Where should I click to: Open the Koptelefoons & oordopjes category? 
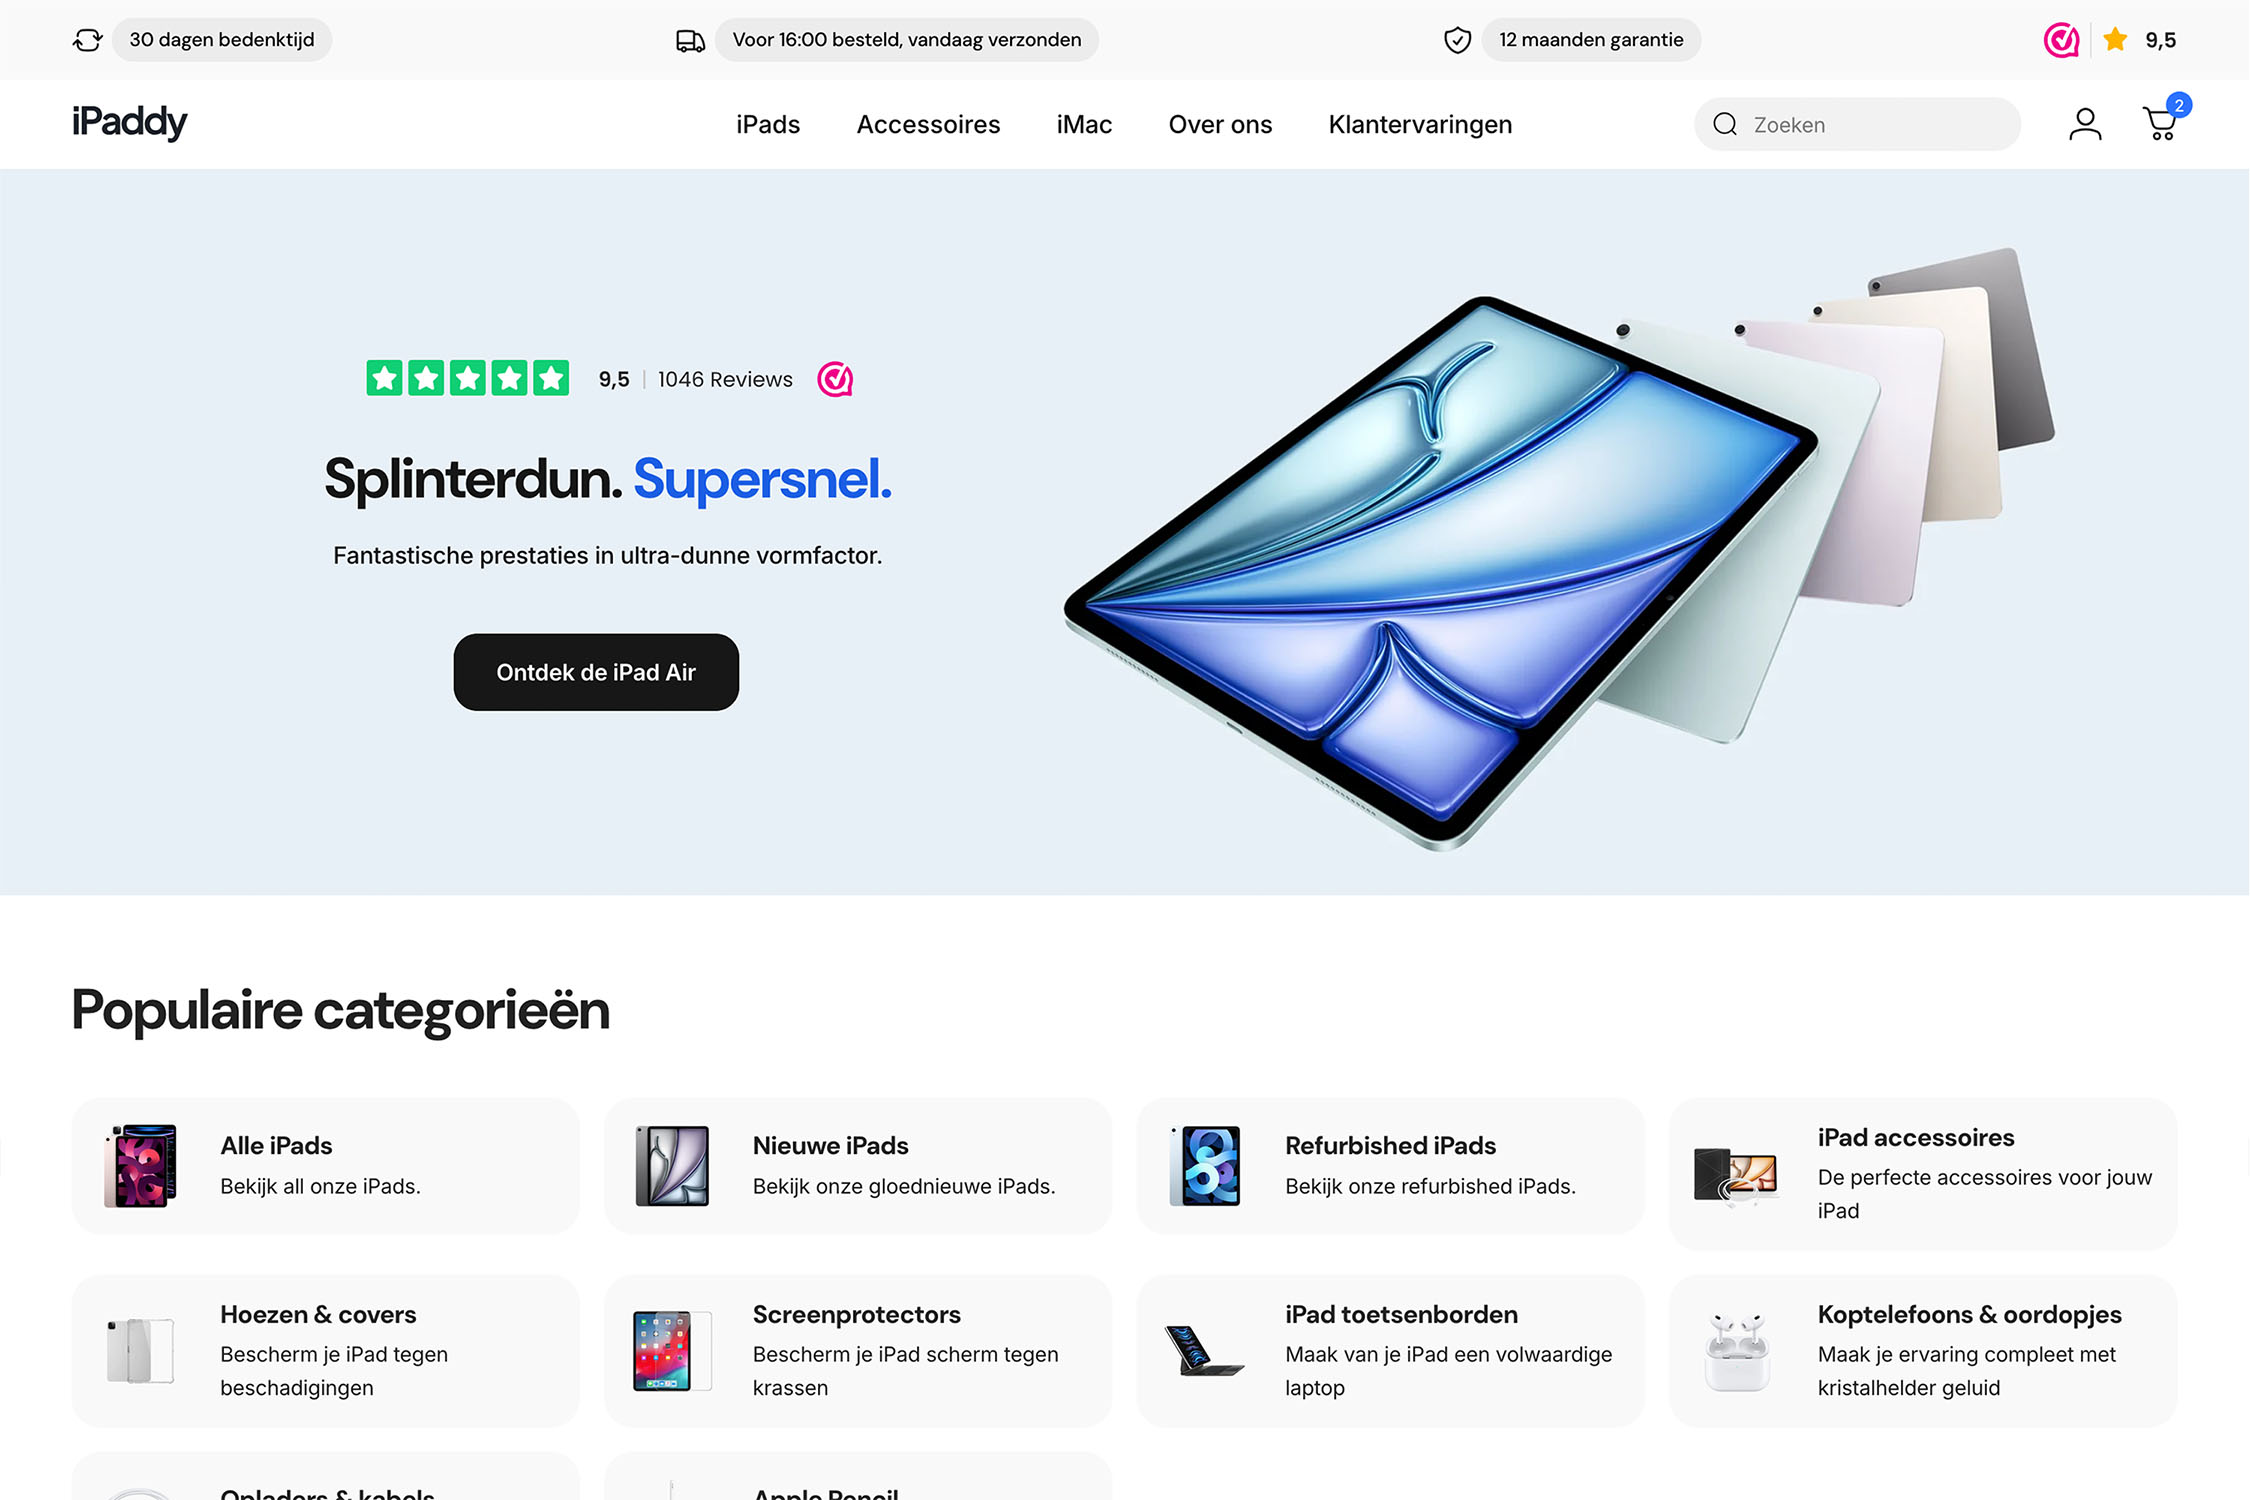[x=1923, y=1351]
